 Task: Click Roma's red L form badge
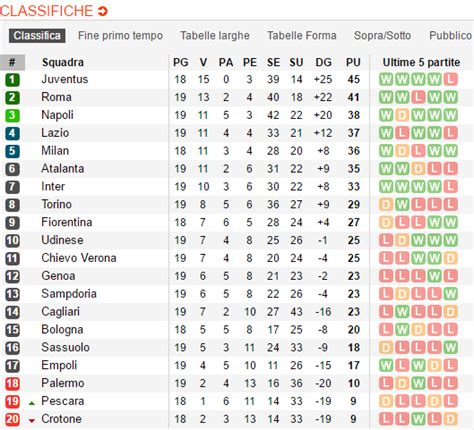coord(418,97)
